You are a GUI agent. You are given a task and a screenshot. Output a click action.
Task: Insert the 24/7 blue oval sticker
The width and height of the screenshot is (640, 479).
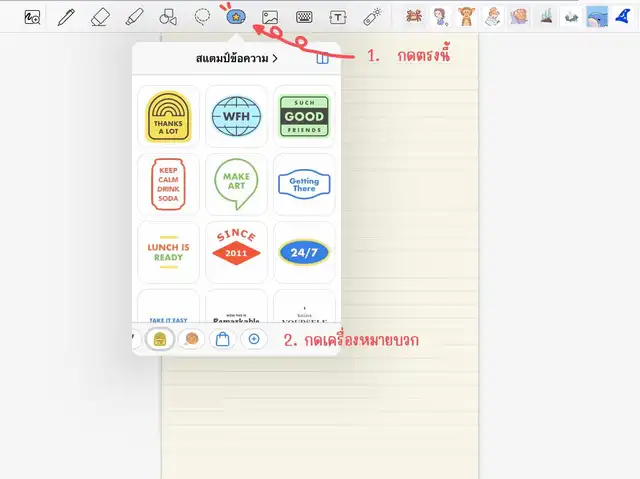[x=304, y=252]
